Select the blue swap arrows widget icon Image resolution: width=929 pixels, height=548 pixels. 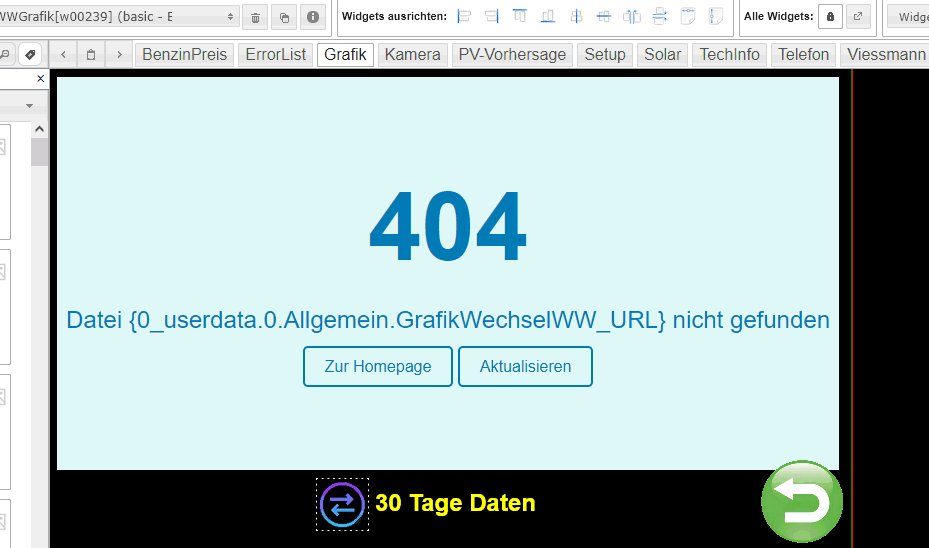[342, 505]
